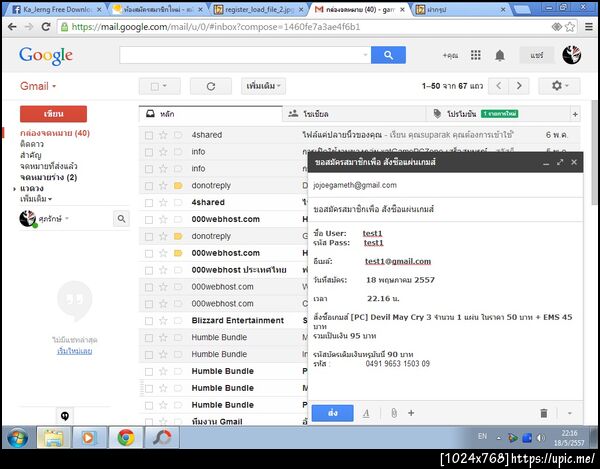600x469 pixels.
Task: Expand เพิ่มเติม labels in sidebar
Action: tap(36, 199)
